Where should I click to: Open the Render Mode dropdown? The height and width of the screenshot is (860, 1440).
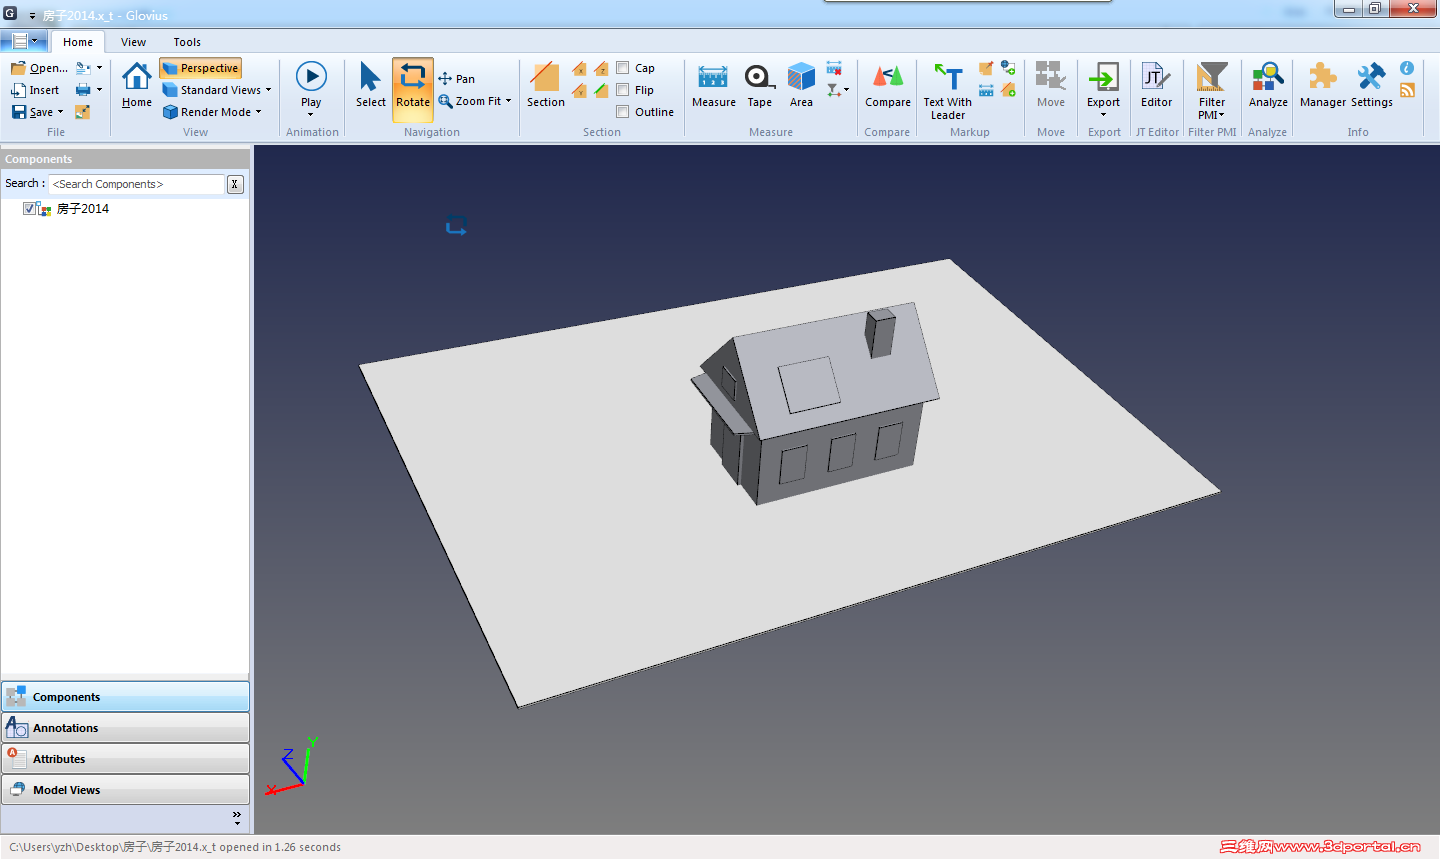(x=212, y=112)
